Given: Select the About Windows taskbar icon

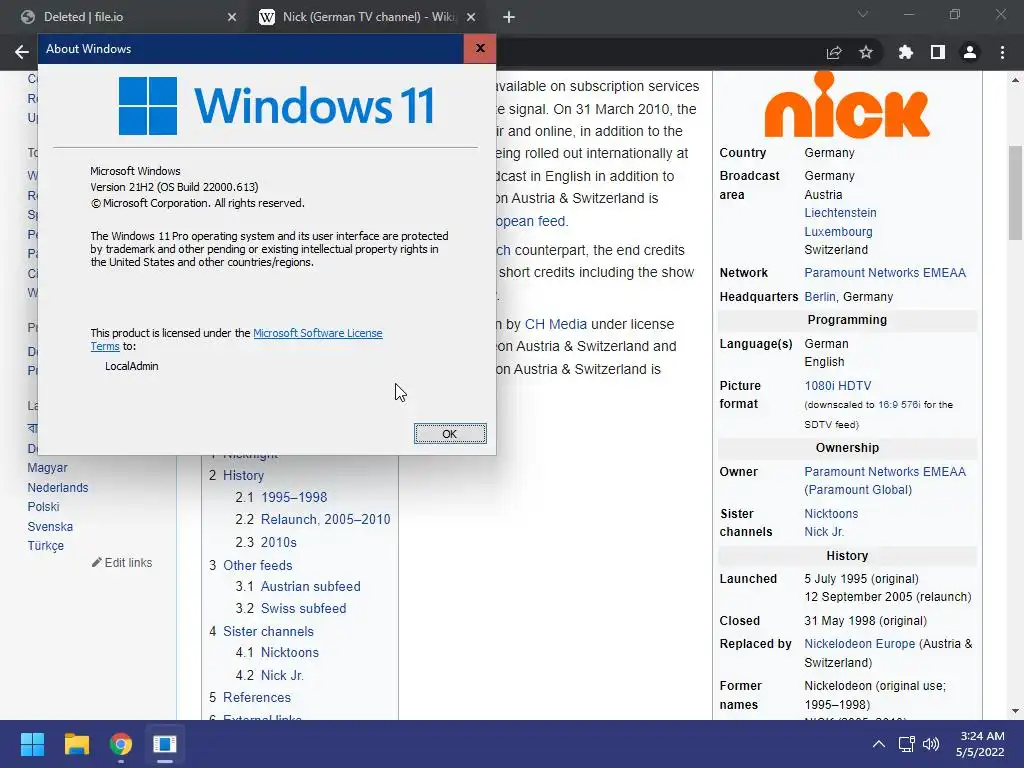Looking at the screenshot, I should click(165, 744).
